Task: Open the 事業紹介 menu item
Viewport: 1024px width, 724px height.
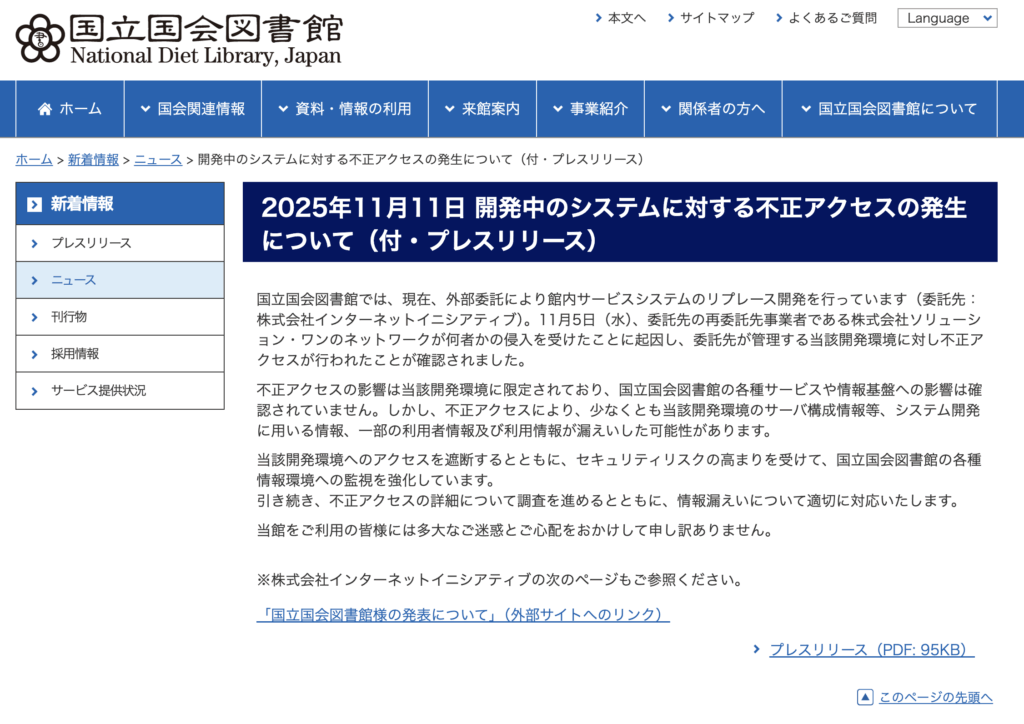Action: (x=590, y=109)
